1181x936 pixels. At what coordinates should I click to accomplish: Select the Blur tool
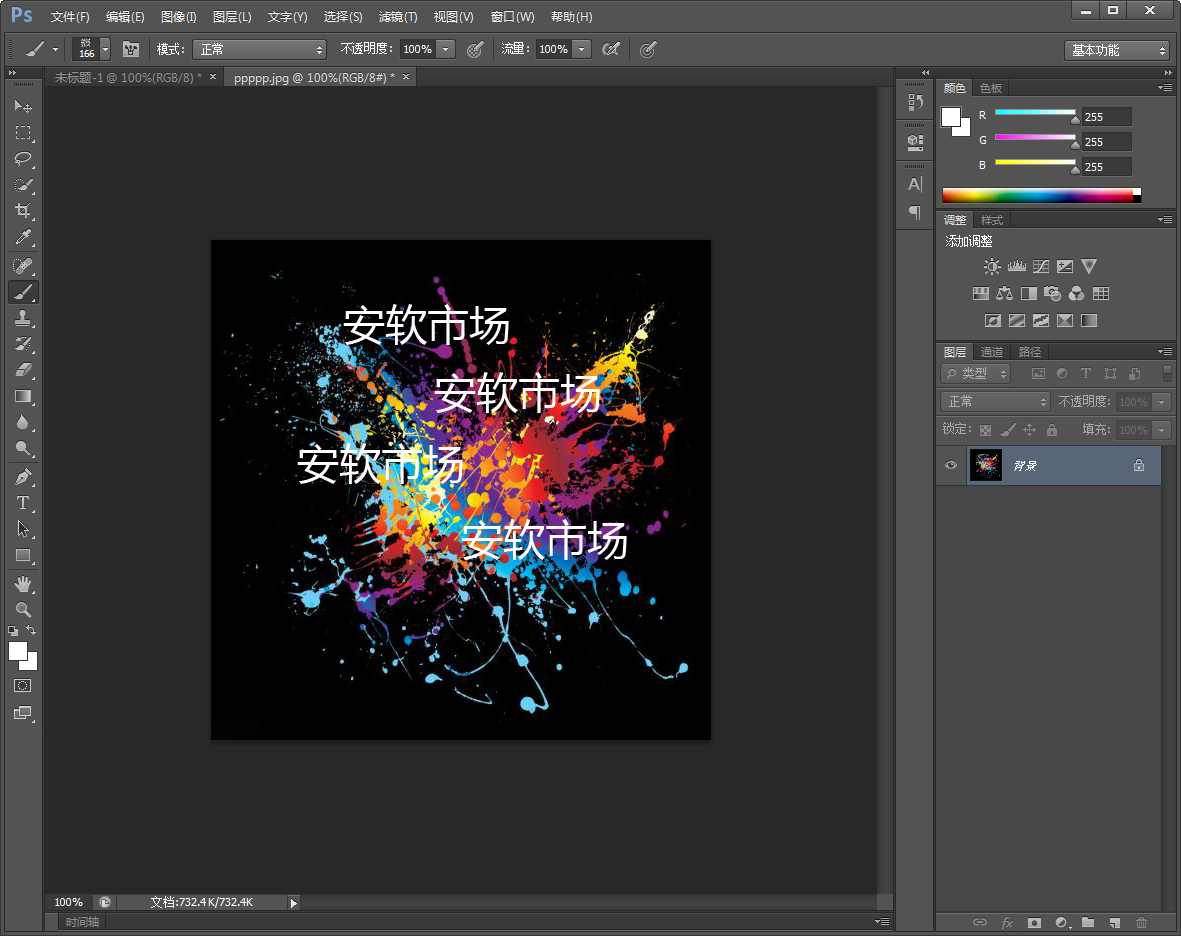tap(23, 422)
